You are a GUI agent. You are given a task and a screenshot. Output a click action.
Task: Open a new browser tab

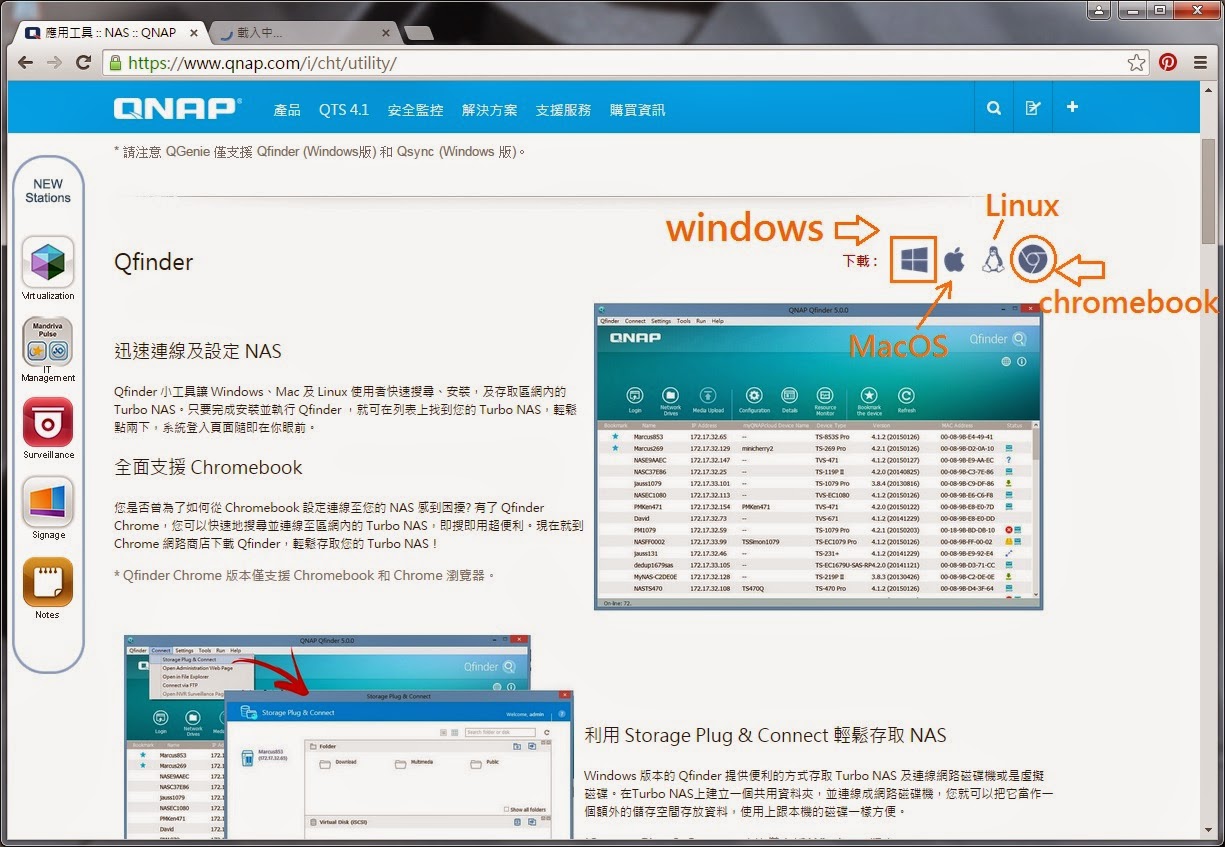418,33
